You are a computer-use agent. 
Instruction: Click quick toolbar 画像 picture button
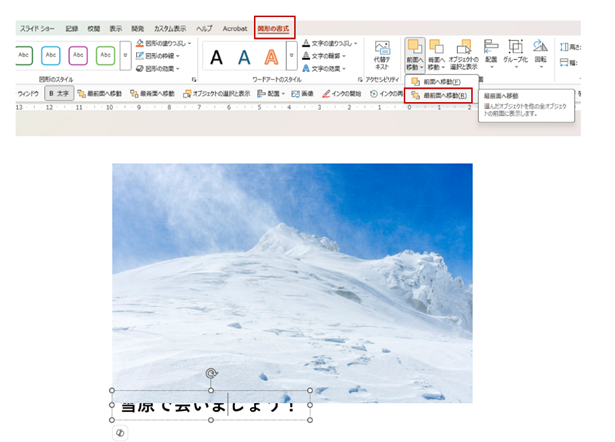pyautogui.click(x=302, y=94)
